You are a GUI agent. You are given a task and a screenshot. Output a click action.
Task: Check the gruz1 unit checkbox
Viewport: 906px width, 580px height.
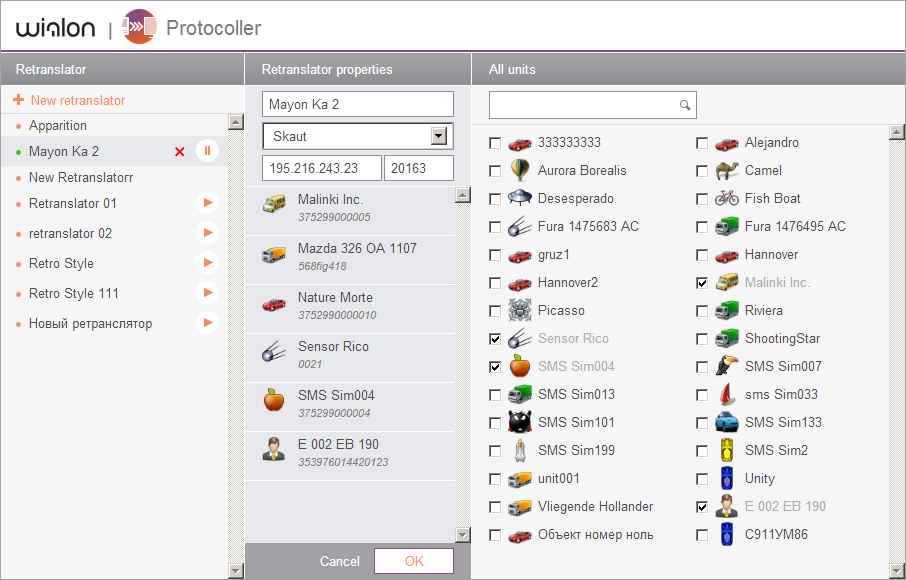tap(495, 255)
